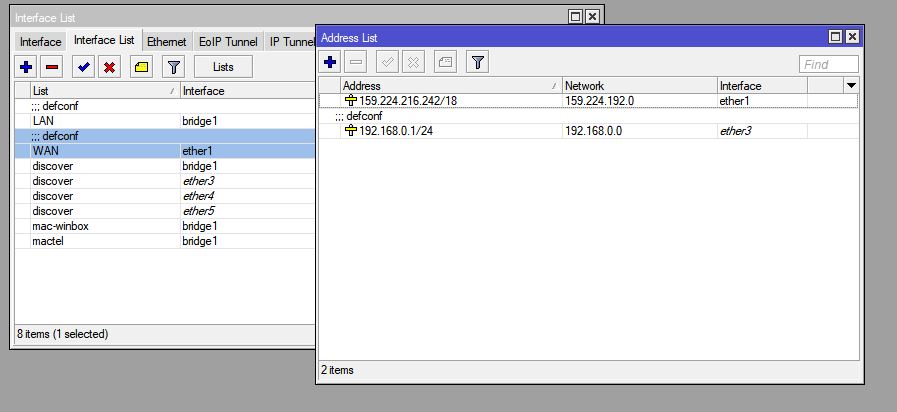
Task: Open the EoIP Tunnel tab
Action: click(228, 42)
